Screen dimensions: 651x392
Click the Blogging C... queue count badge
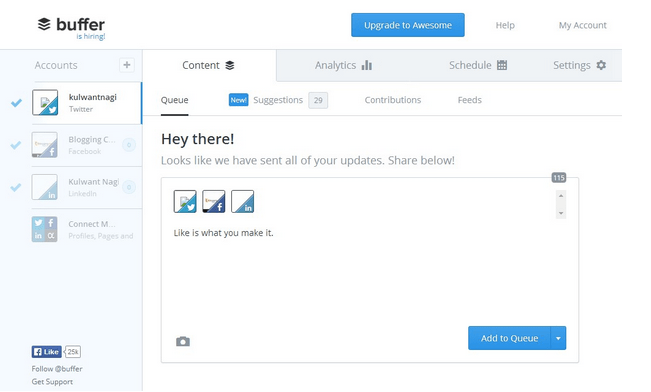tap(129, 145)
